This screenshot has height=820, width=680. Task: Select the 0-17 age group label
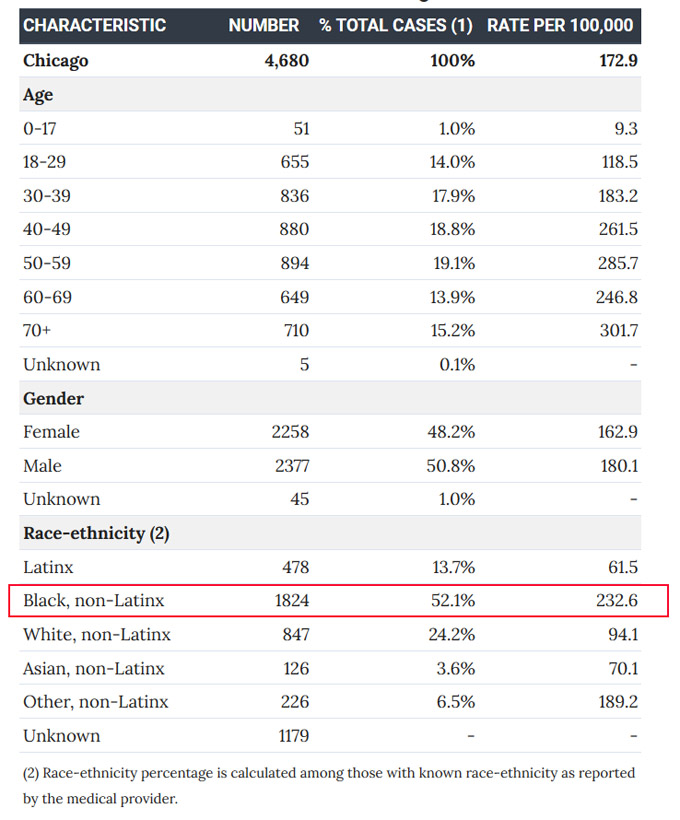[x=39, y=129]
